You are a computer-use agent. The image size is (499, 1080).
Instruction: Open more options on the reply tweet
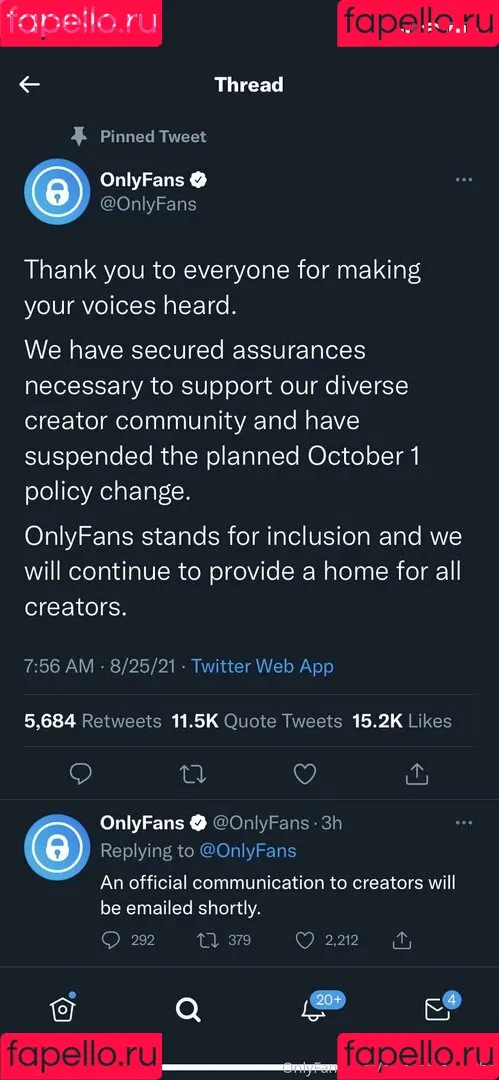pos(464,822)
